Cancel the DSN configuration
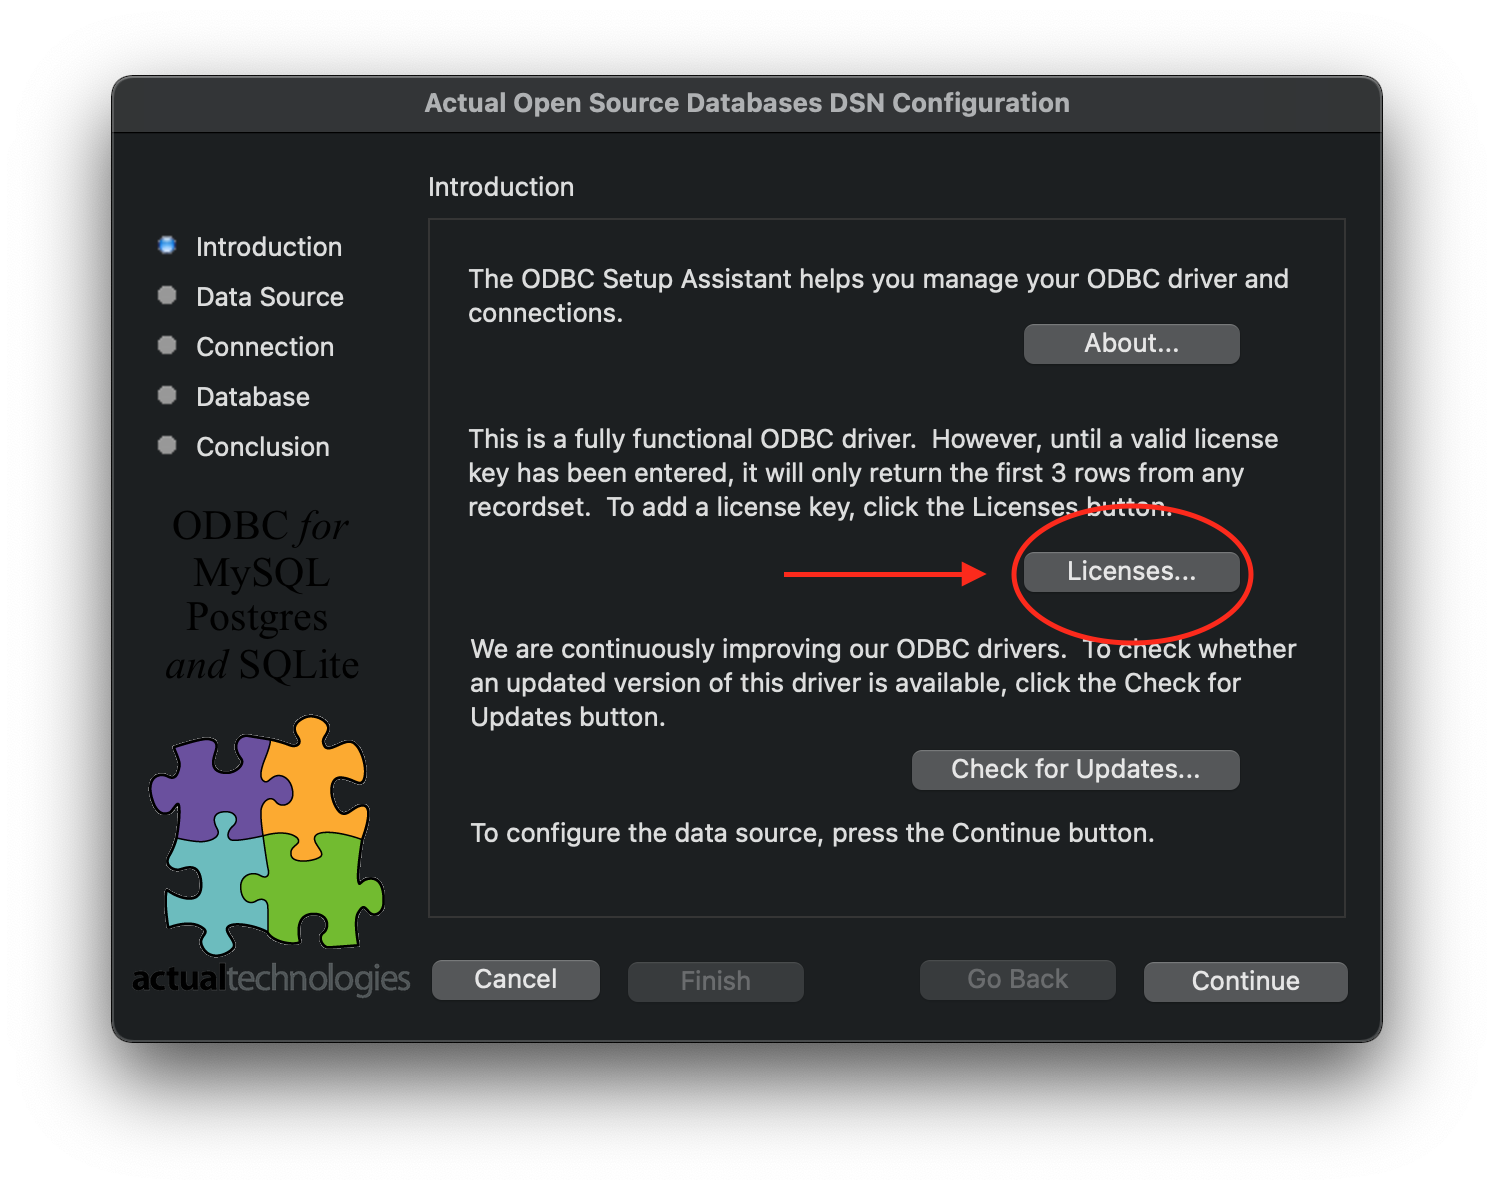Viewport: 1494px width, 1190px height. (516, 980)
